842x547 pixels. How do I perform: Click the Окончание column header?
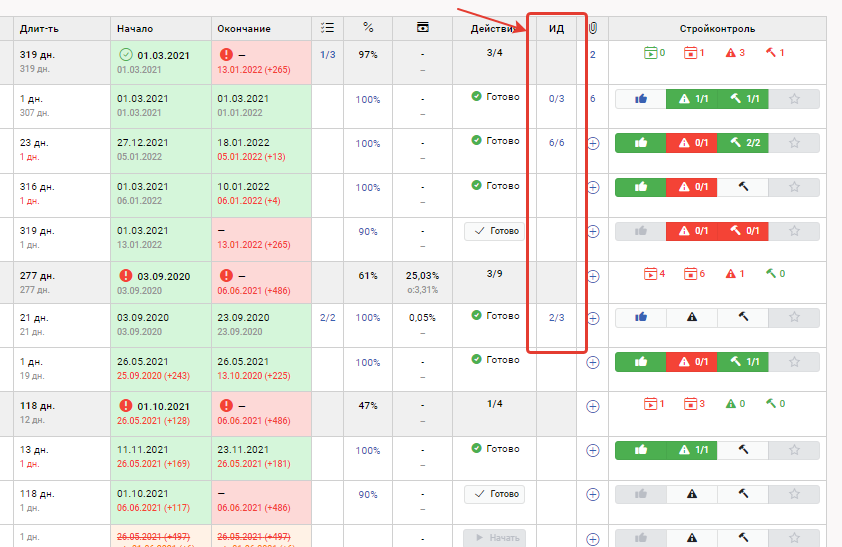pyautogui.click(x=244, y=29)
